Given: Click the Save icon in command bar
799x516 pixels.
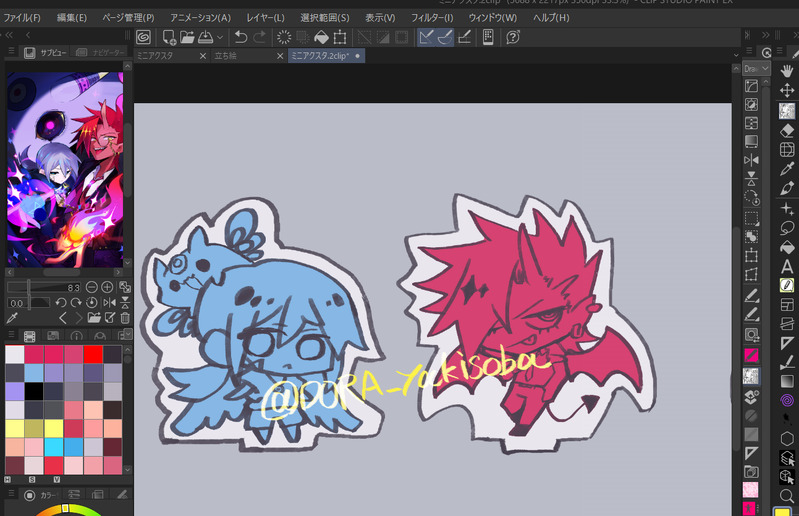Looking at the screenshot, I should (205, 37).
